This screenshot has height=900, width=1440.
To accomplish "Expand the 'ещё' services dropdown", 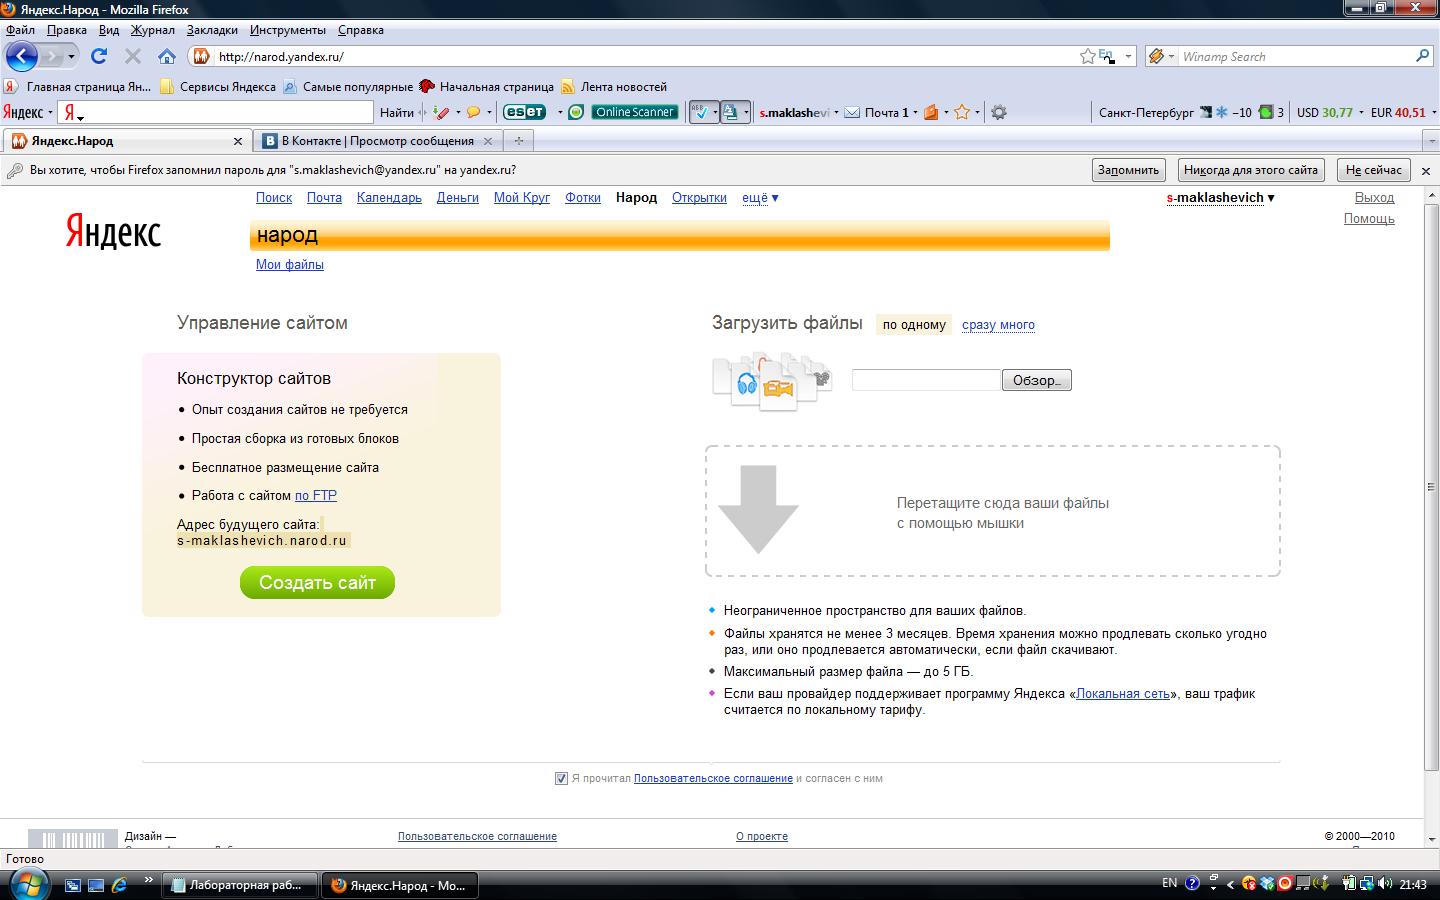I will coord(760,198).
